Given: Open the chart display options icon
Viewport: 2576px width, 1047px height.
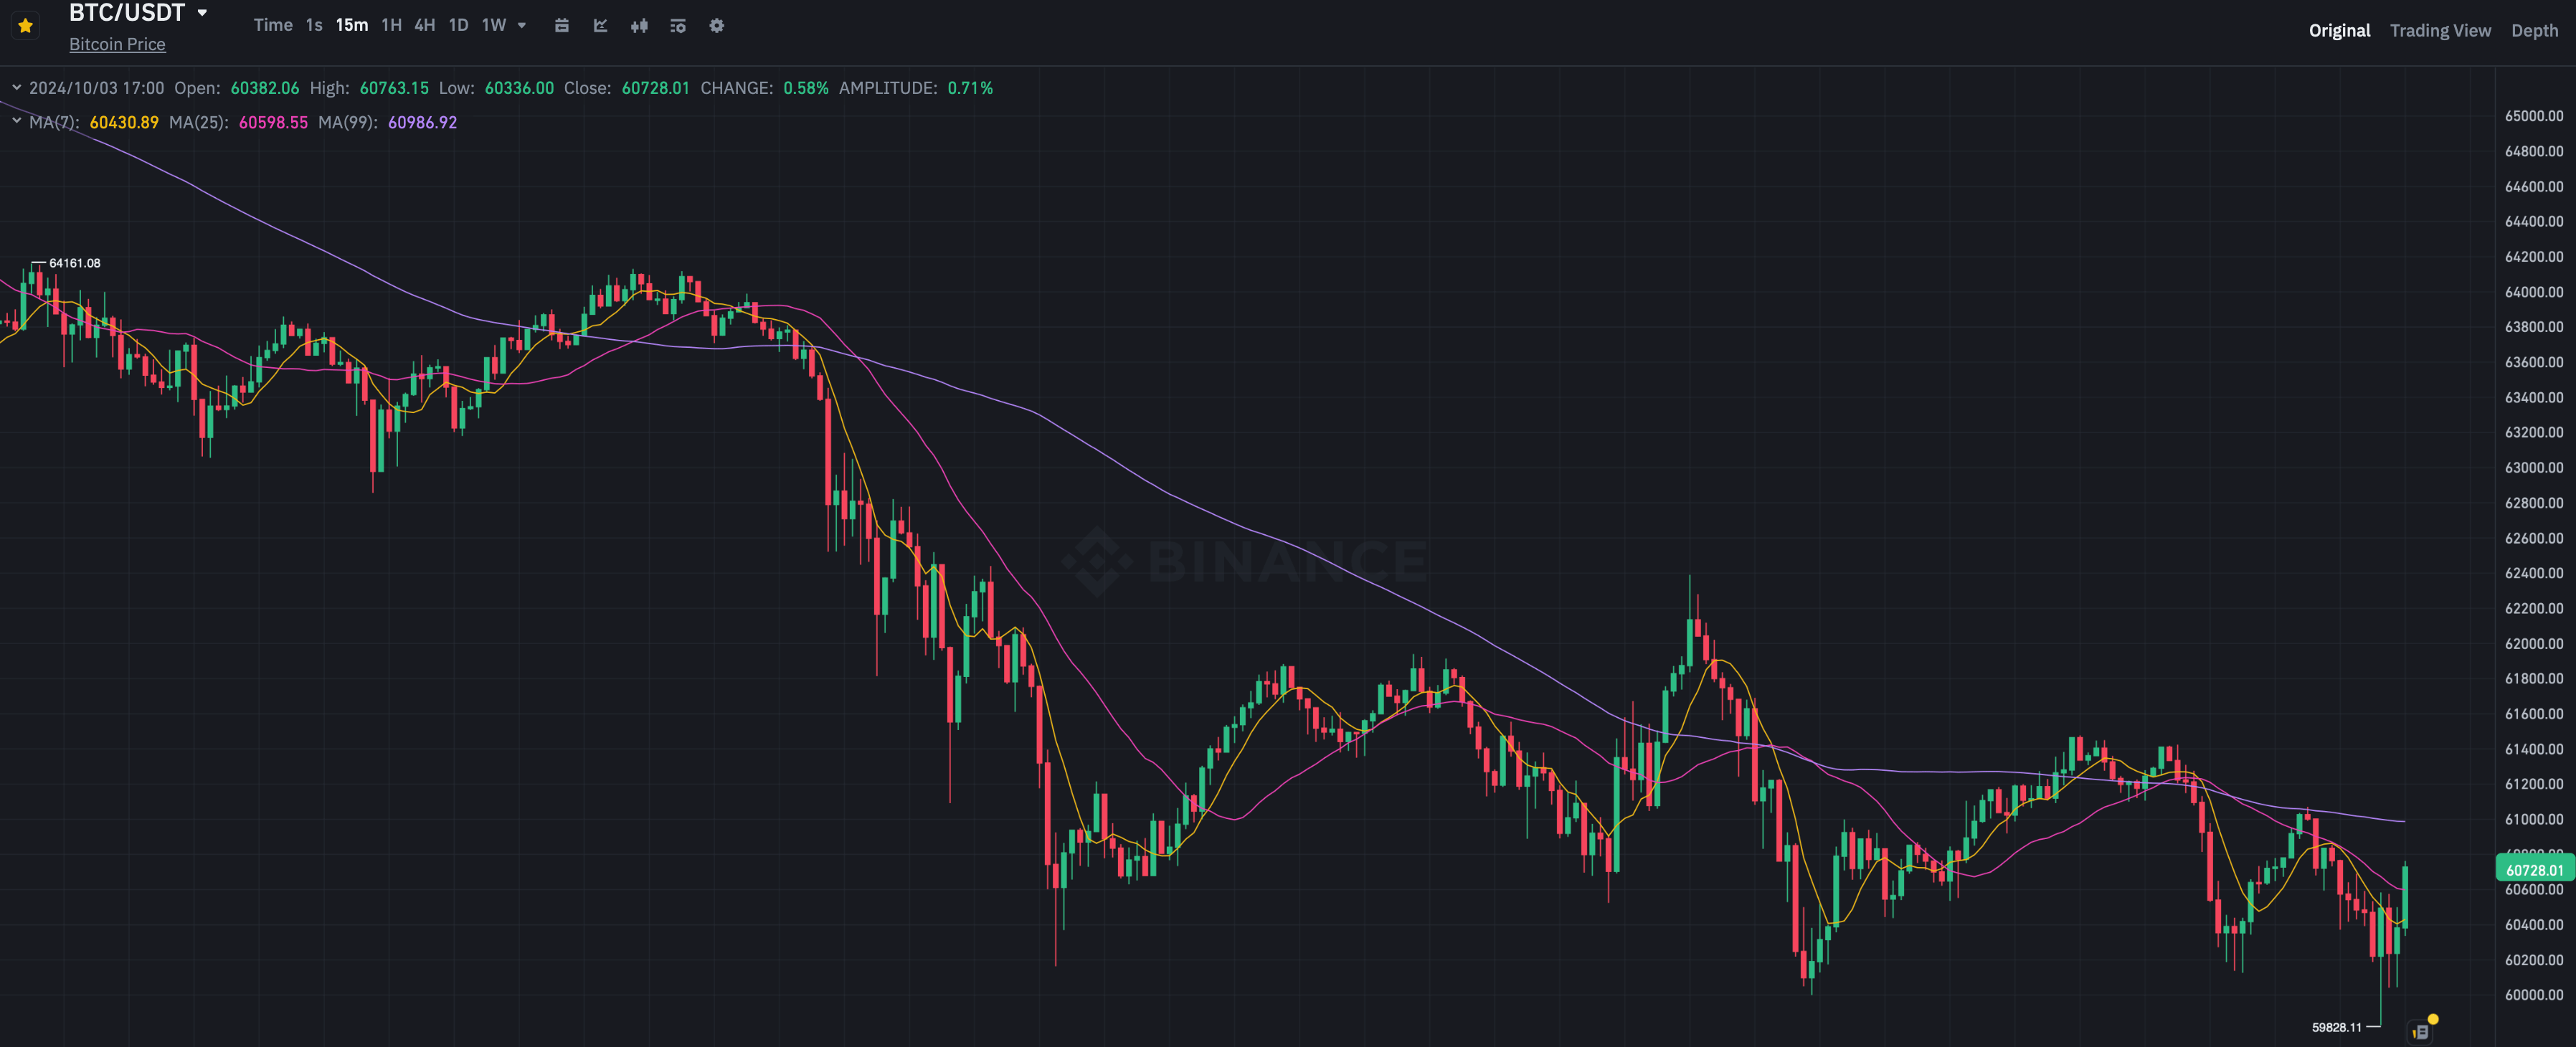Looking at the screenshot, I should (x=678, y=26).
